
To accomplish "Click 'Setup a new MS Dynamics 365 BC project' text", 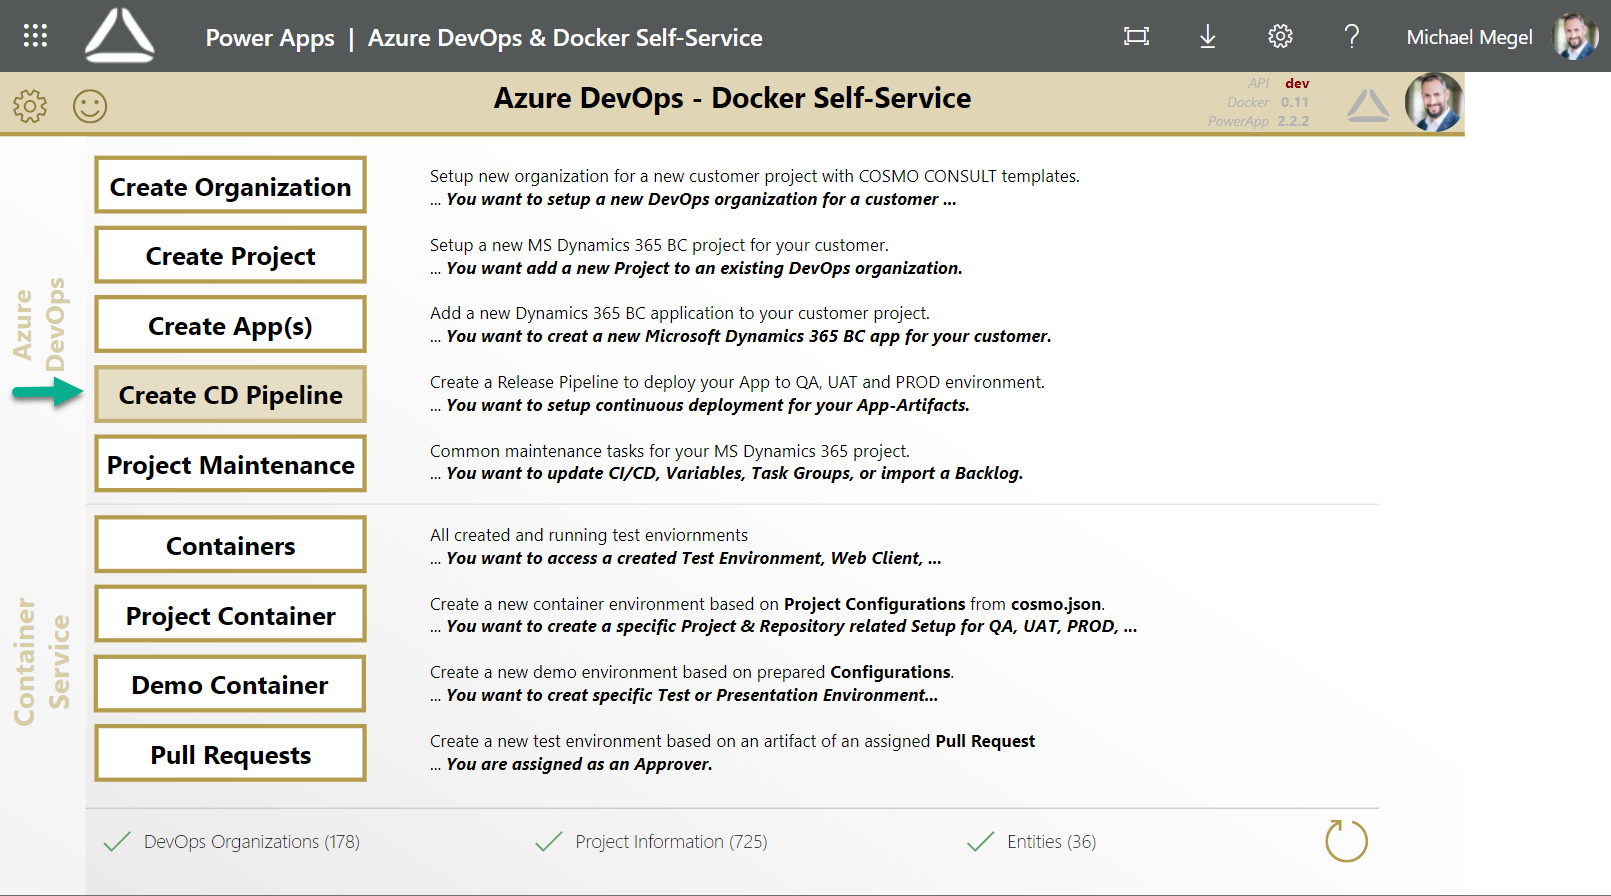I will (x=659, y=245).
